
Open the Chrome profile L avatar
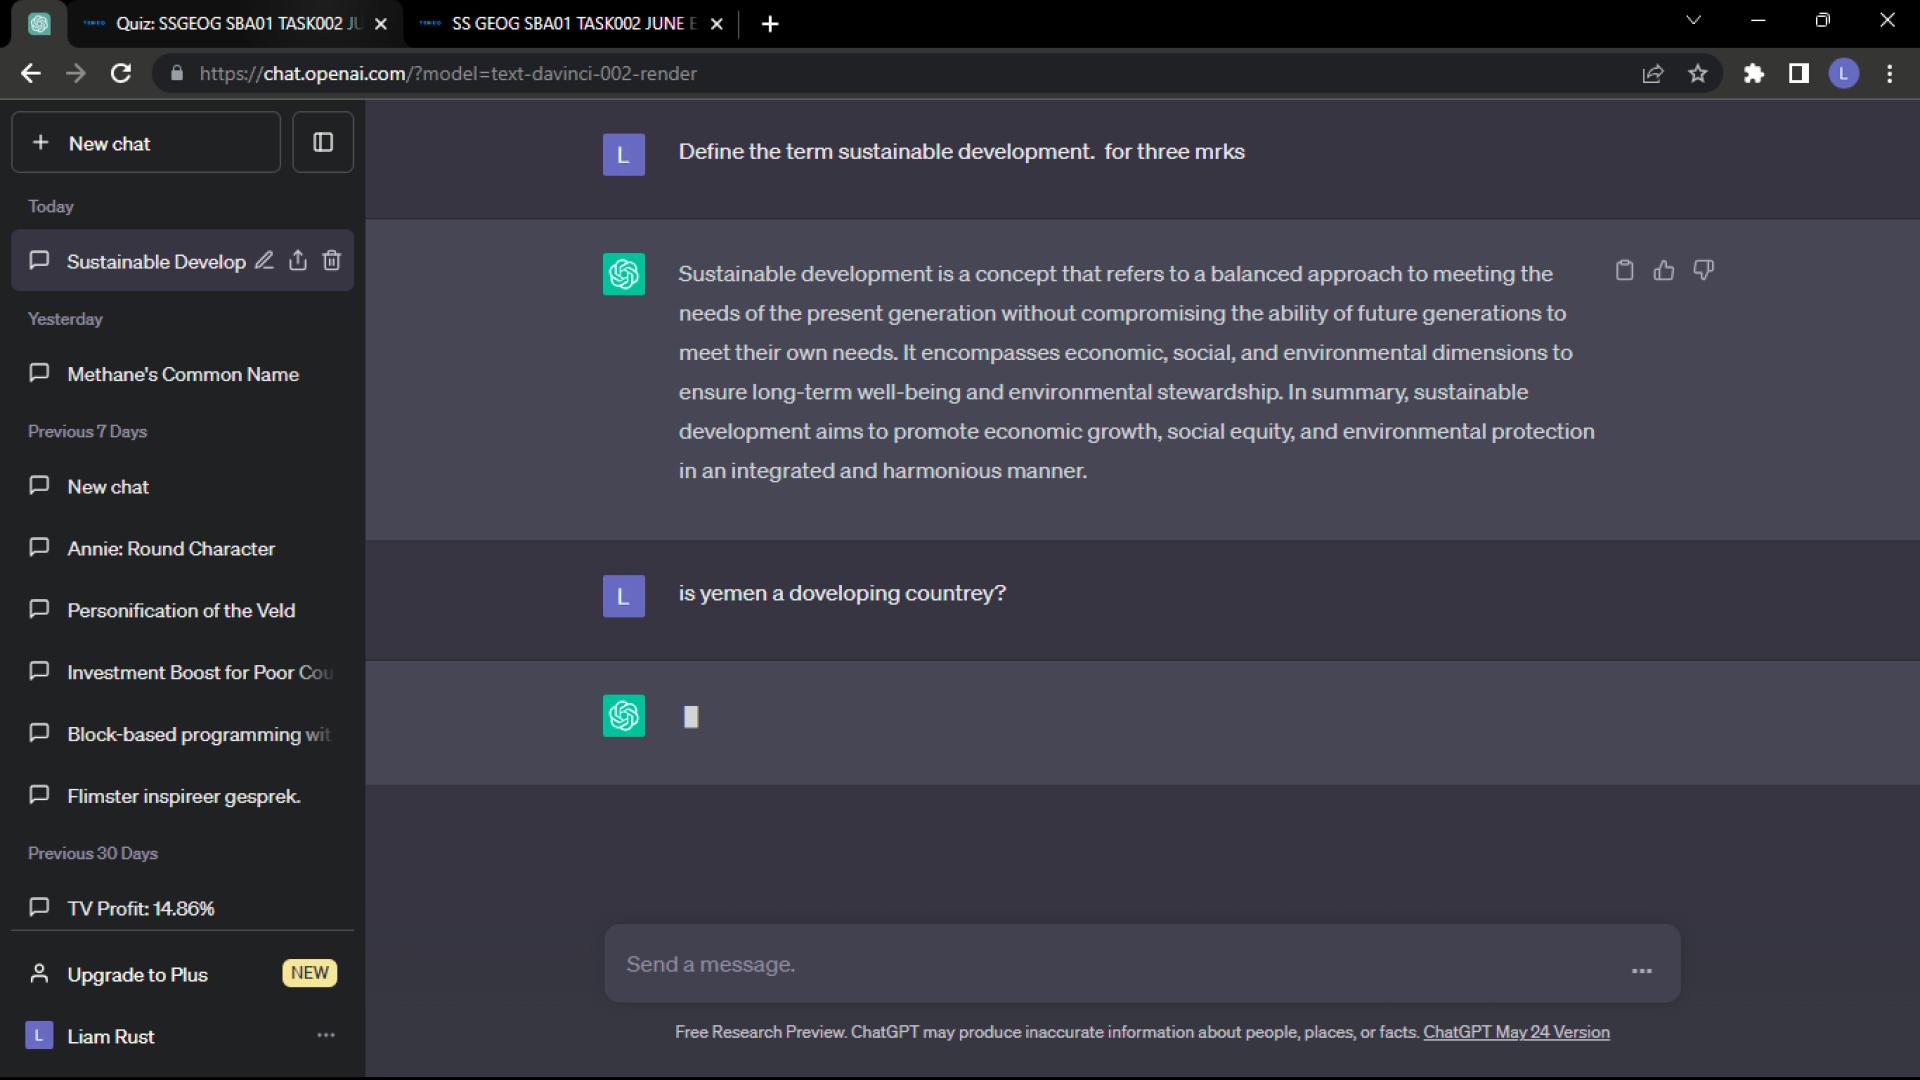coord(1844,73)
